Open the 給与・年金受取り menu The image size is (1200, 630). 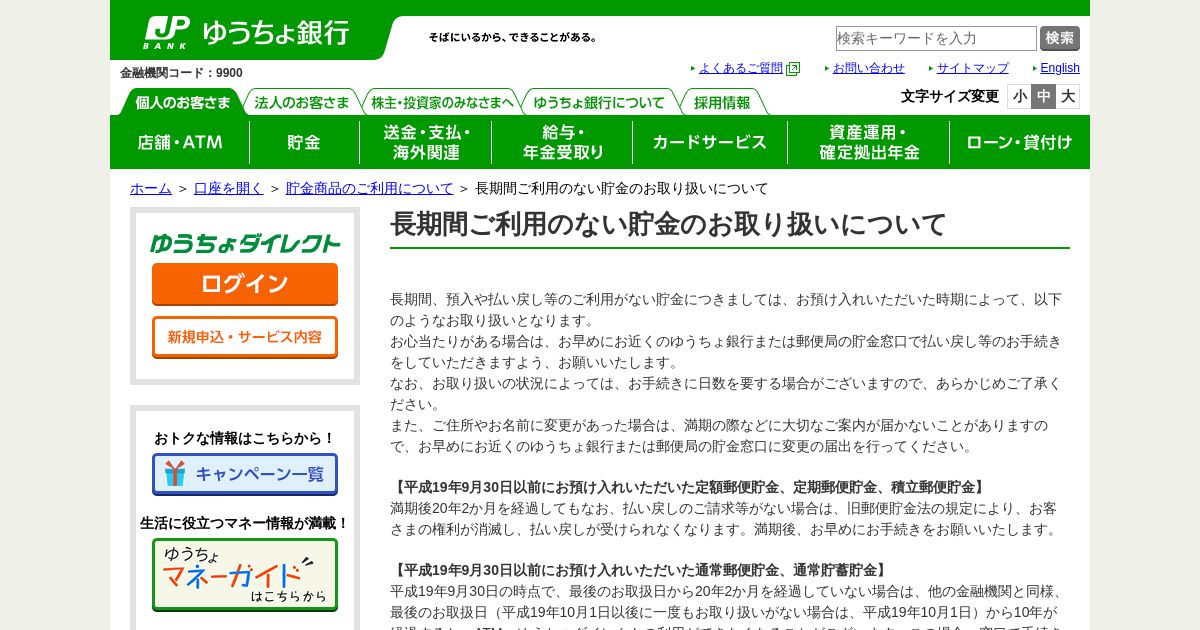563,142
